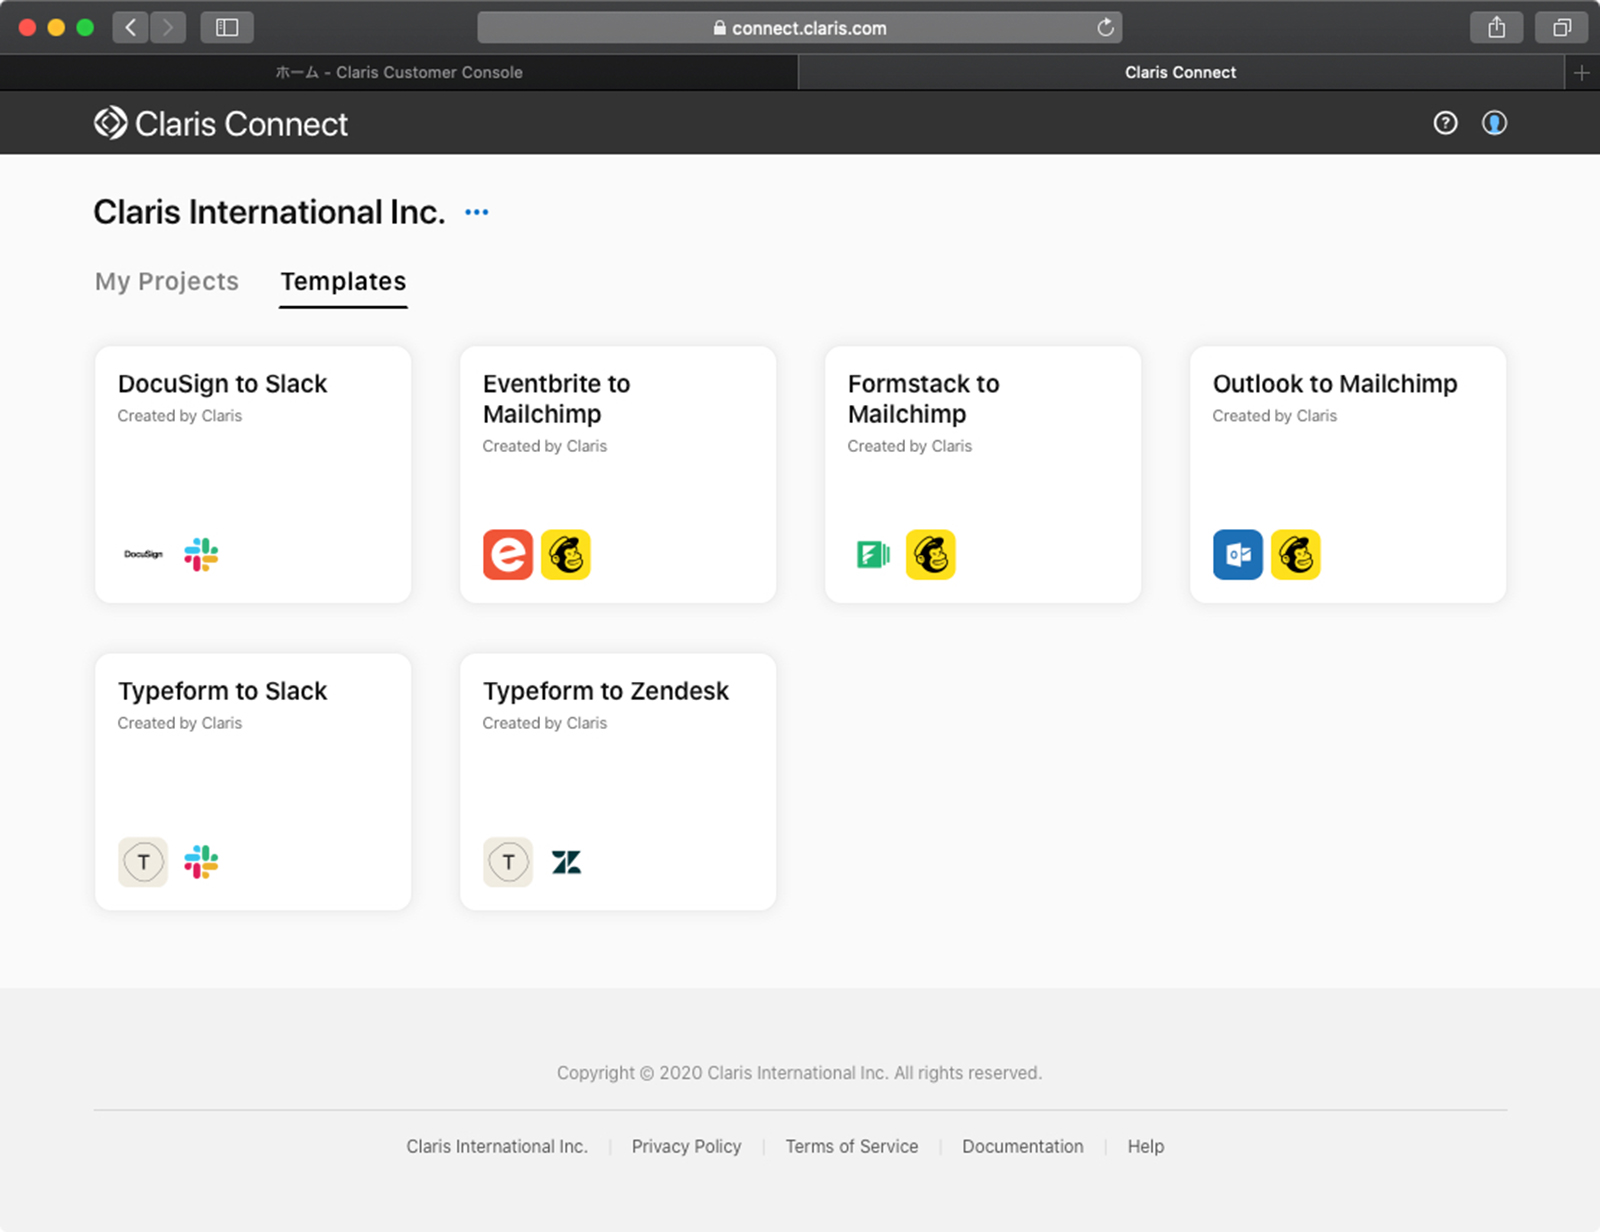This screenshot has width=1600, height=1232.
Task: Click the Formstack icon on template card
Action: click(x=873, y=555)
